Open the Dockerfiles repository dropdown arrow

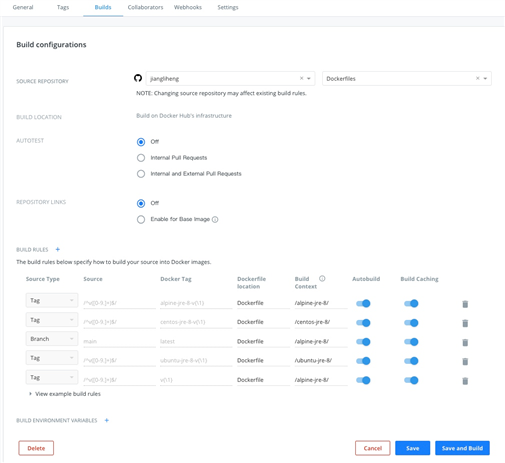tap(485, 78)
